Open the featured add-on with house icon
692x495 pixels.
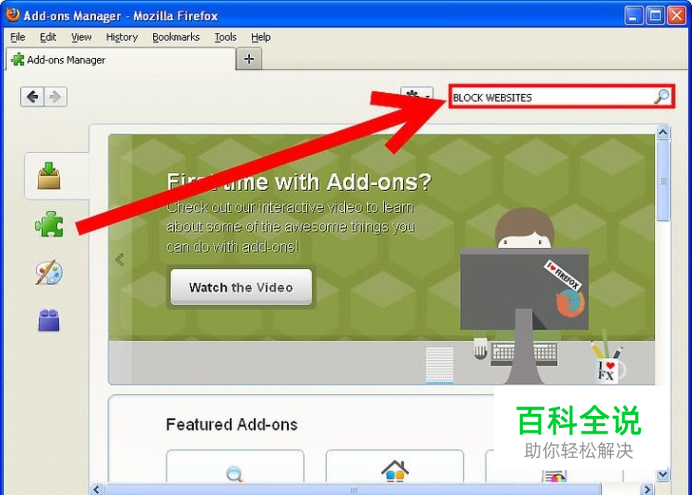coord(395,466)
